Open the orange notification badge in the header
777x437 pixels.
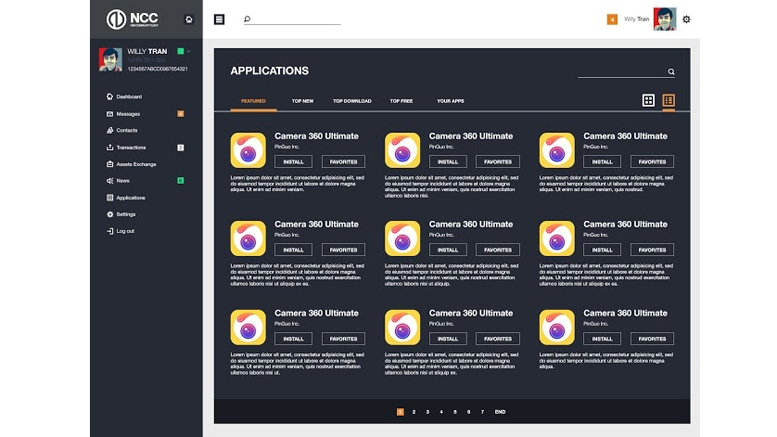pyautogui.click(x=612, y=19)
